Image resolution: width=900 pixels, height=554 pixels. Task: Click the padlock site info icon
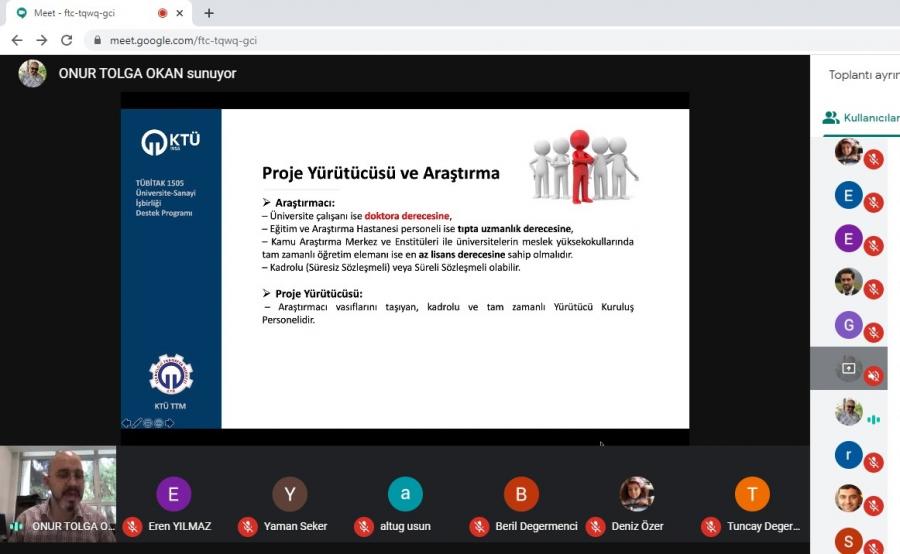97,40
